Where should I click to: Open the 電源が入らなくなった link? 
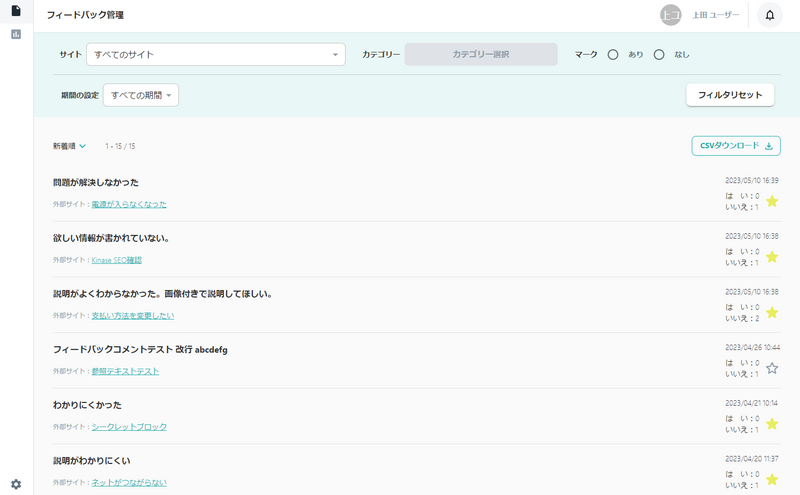tap(129, 204)
